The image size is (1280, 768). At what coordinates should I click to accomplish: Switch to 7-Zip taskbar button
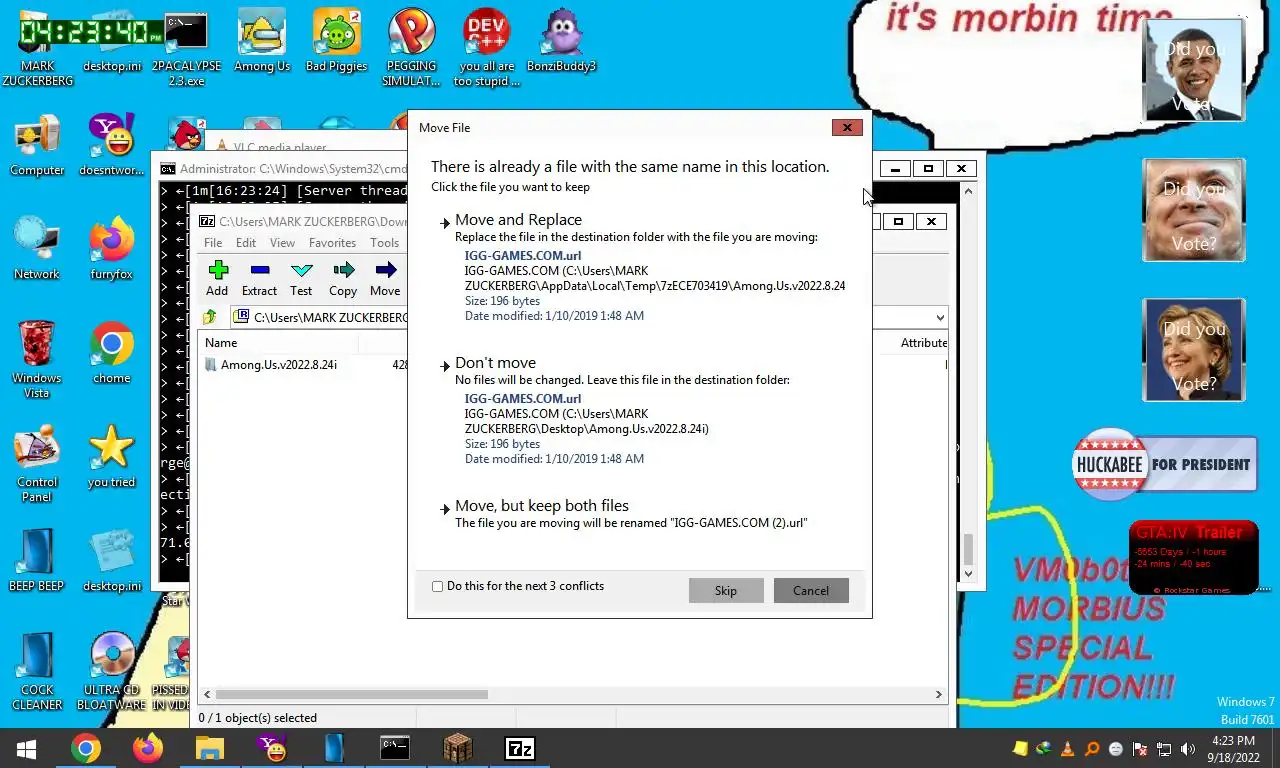[520, 748]
